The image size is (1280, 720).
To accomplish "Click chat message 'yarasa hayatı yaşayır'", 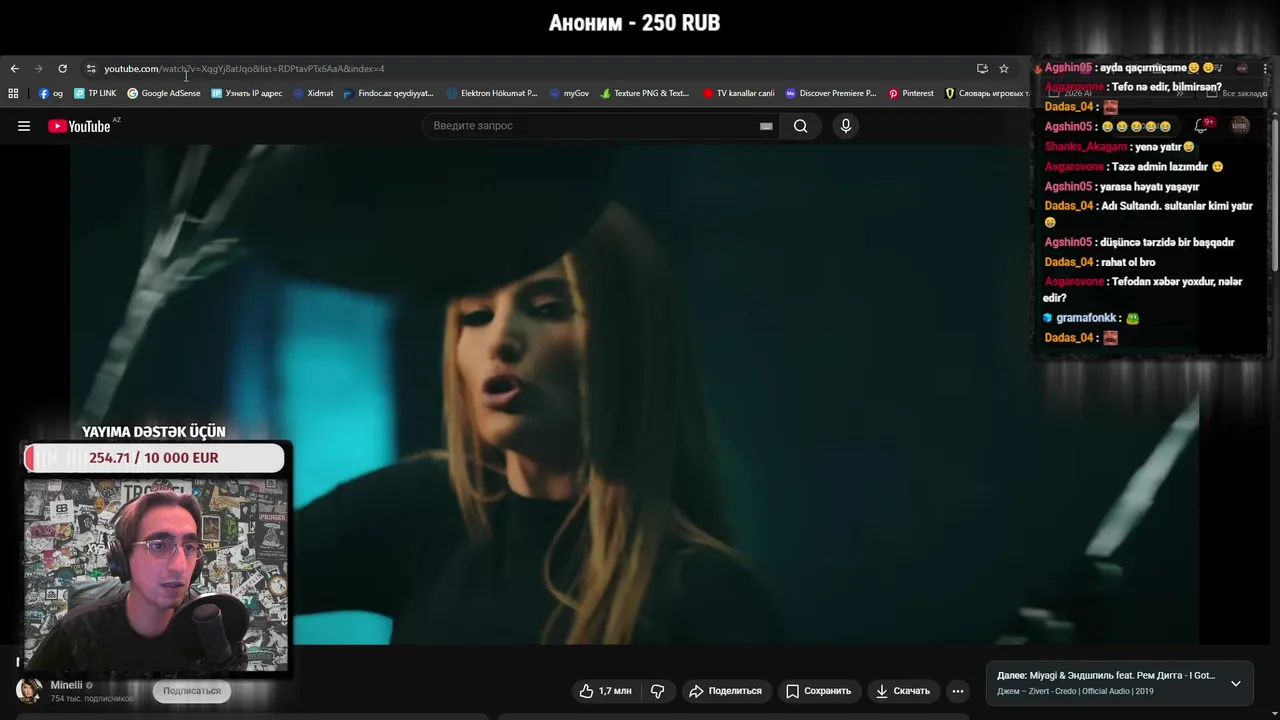I will (1148, 186).
